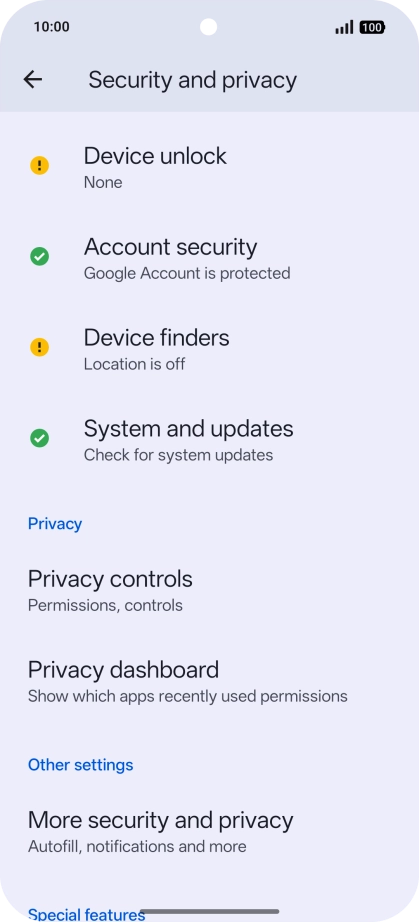This screenshot has height=922, width=419.
Task: Open Privacy dashboard
Action: [209, 680]
